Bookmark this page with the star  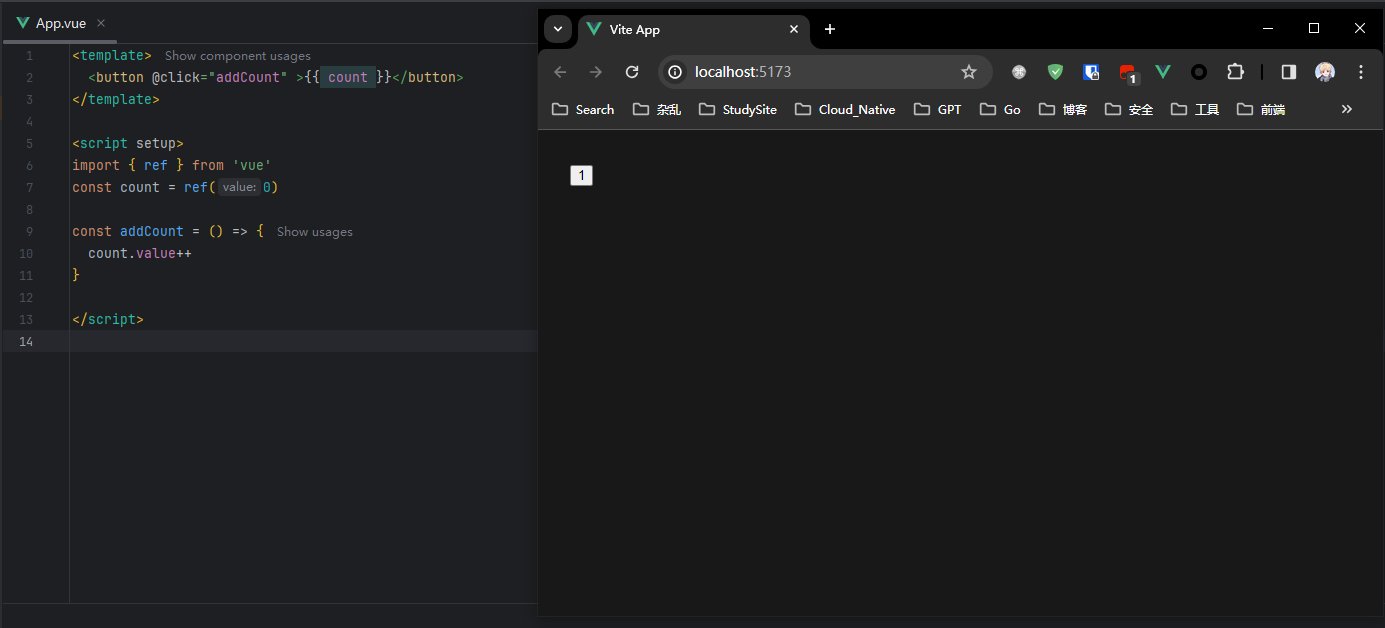click(968, 72)
